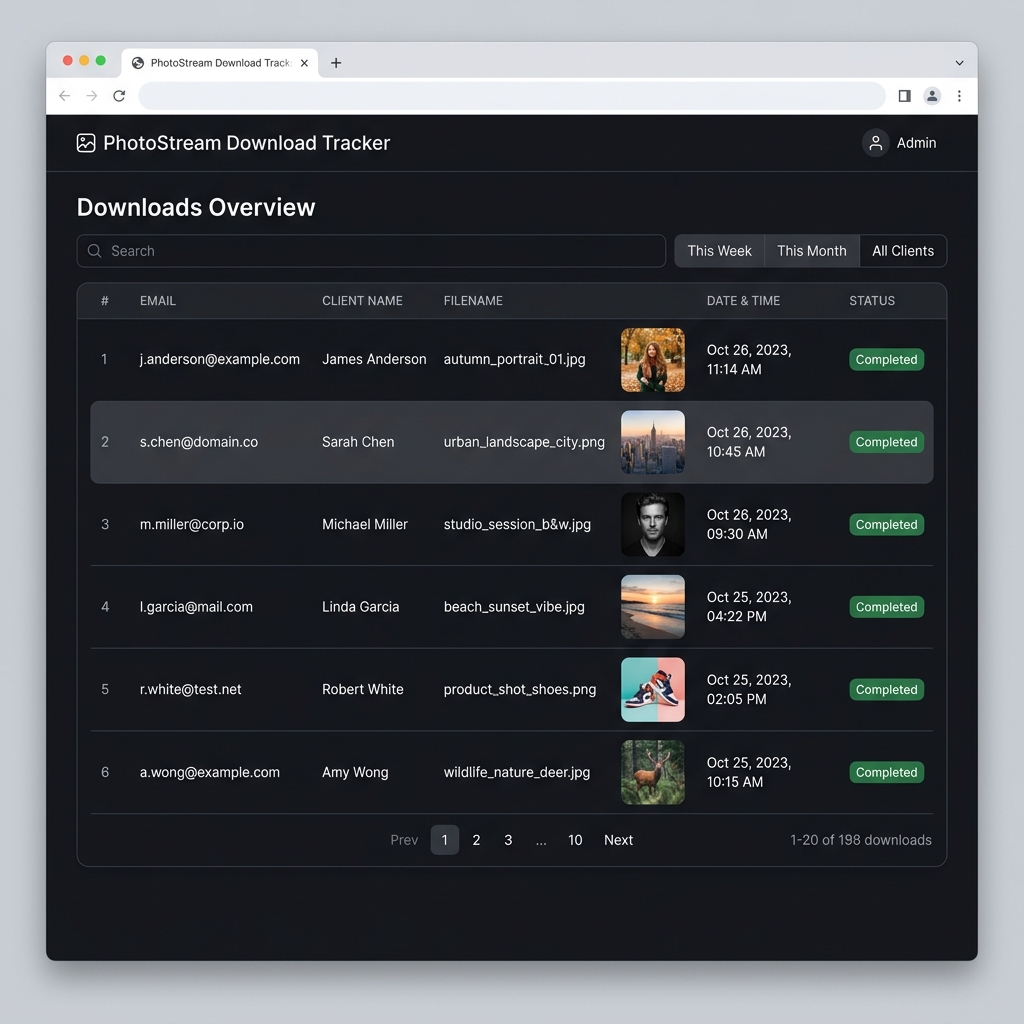Open the browser profile icon
The width and height of the screenshot is (1024, 1024).
tap(932, 96)
